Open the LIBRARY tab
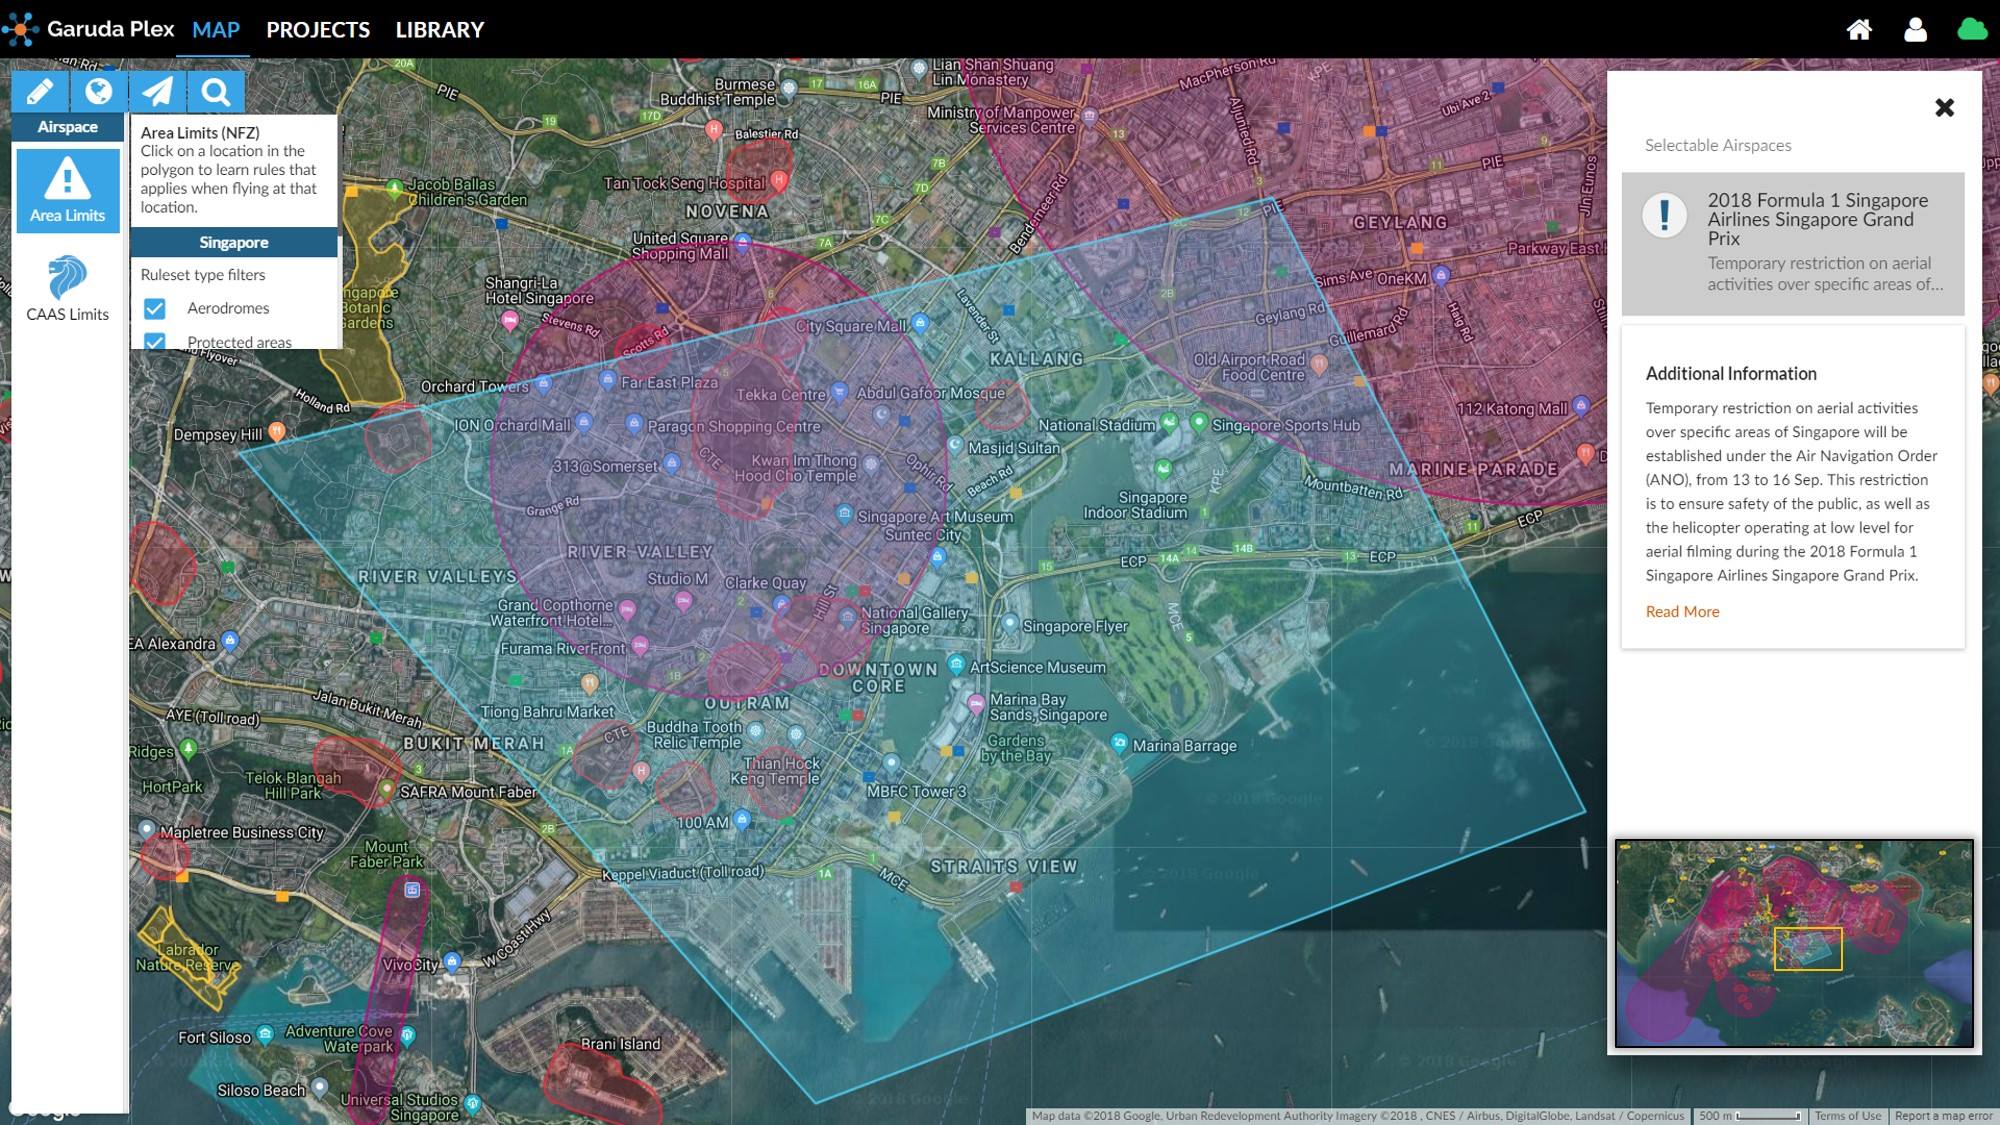2000x1125 pixels. [439, 30]
